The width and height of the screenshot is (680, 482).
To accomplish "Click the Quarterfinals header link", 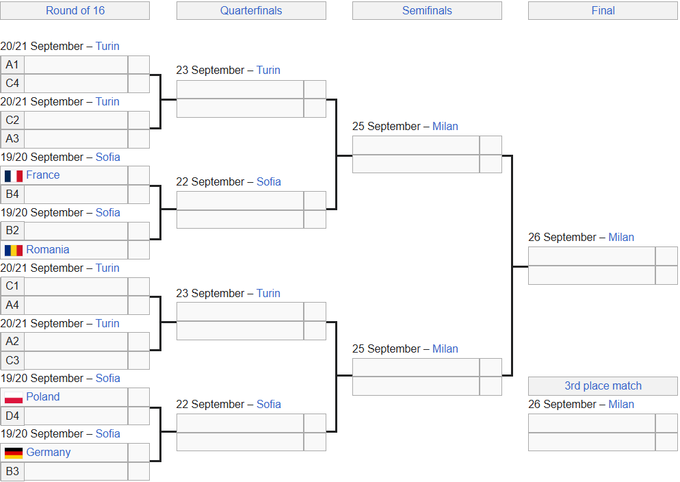I will 251,10.
